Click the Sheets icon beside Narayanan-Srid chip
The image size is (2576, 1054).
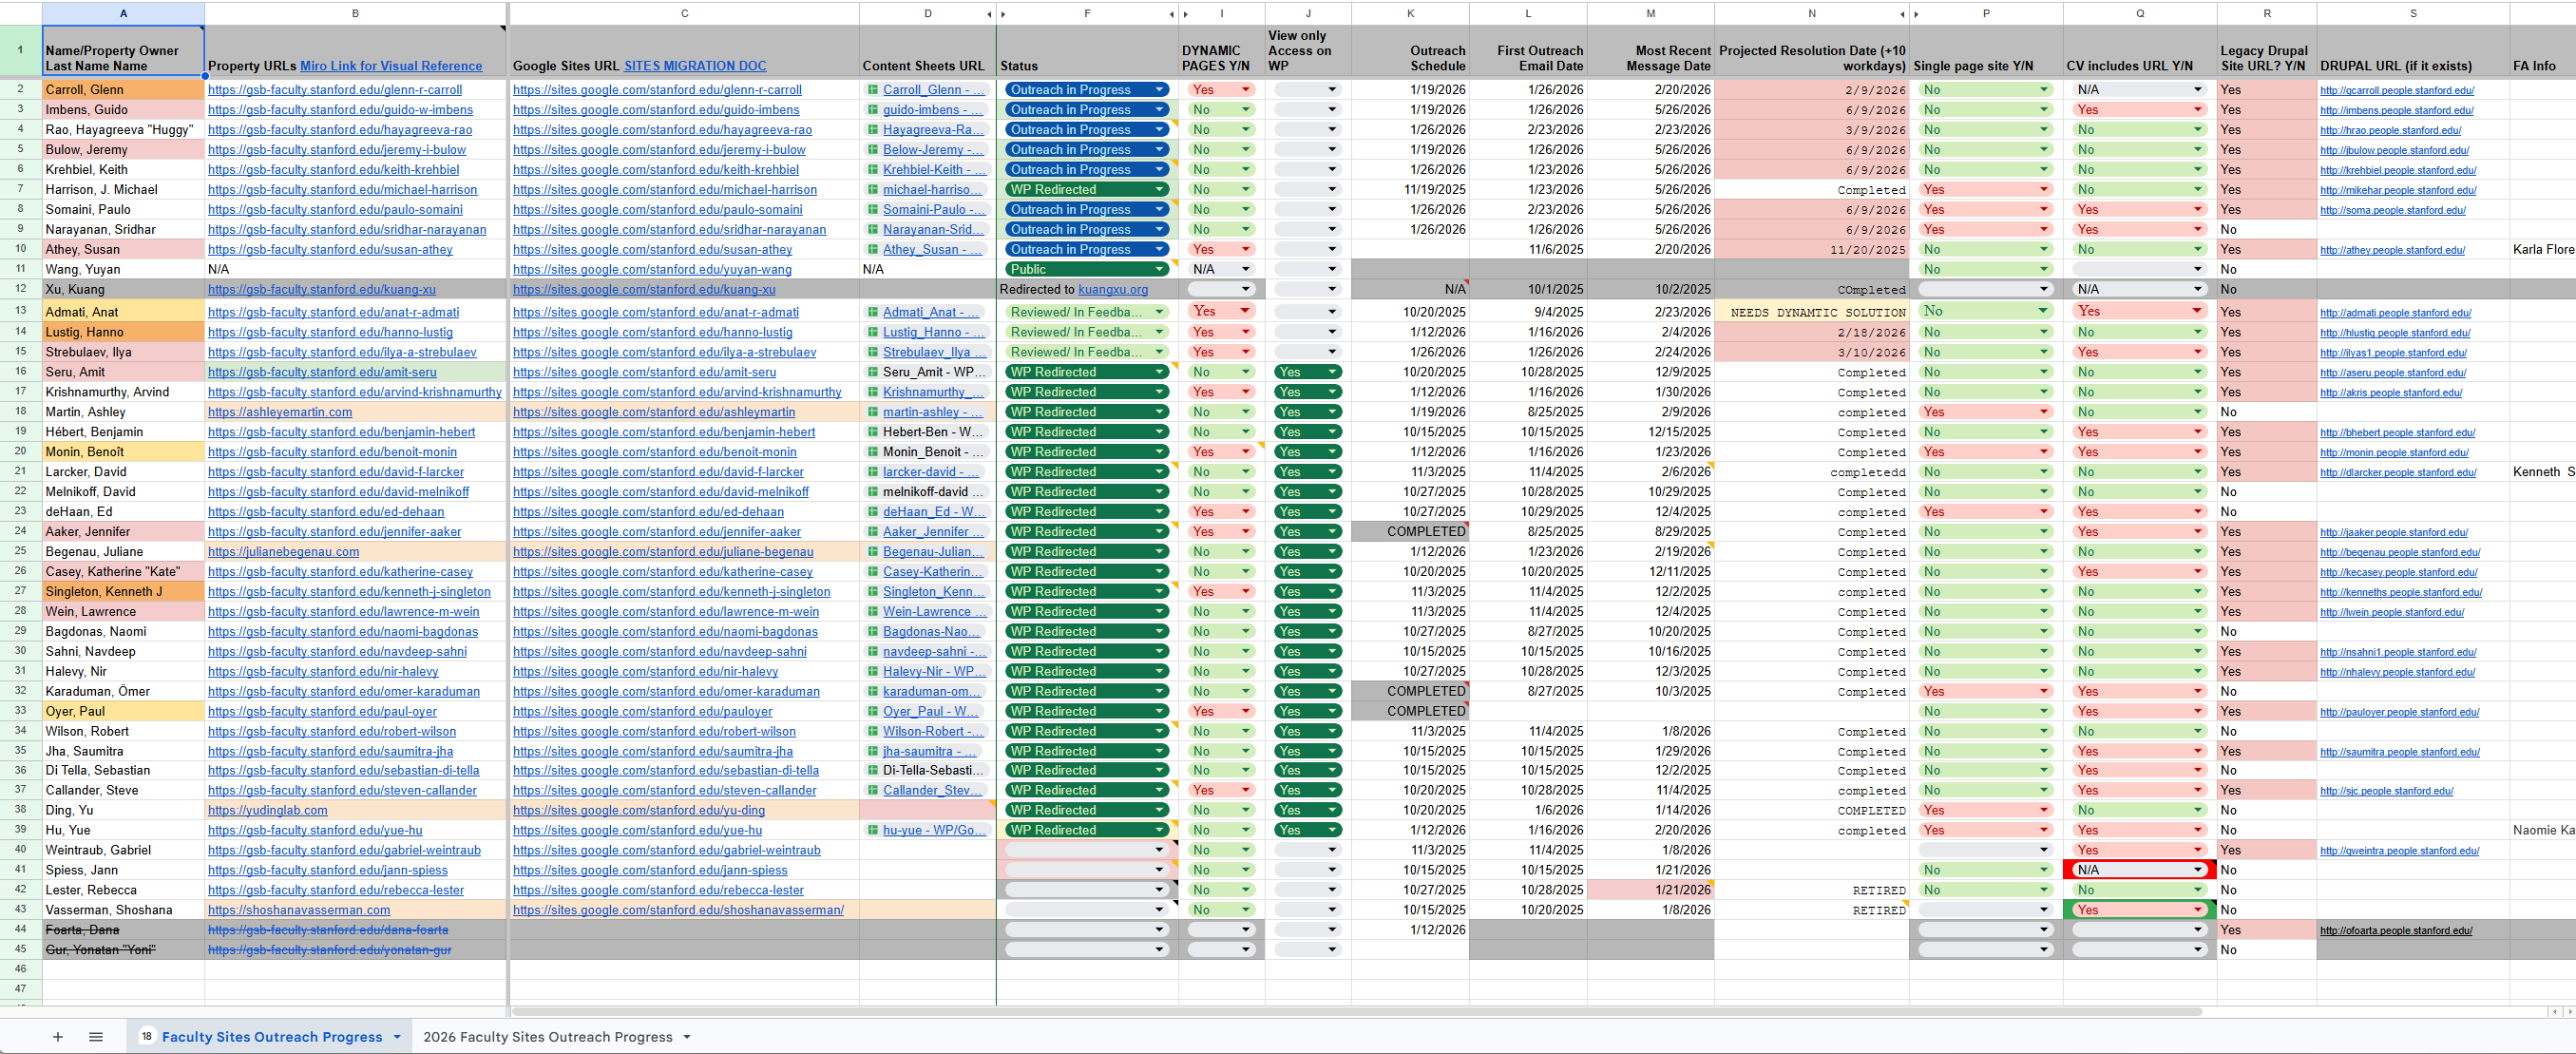pos(873,230)
